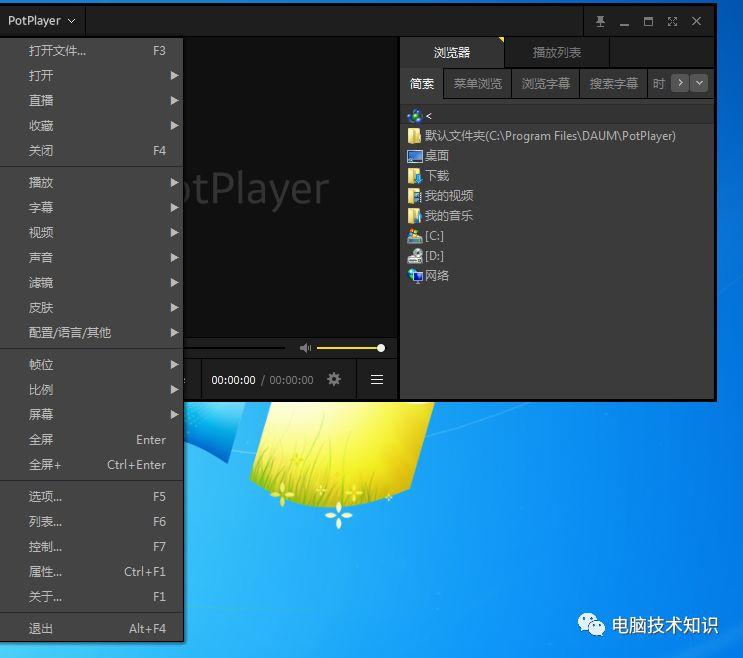Expand the 打开 submenu

[91, 76]
